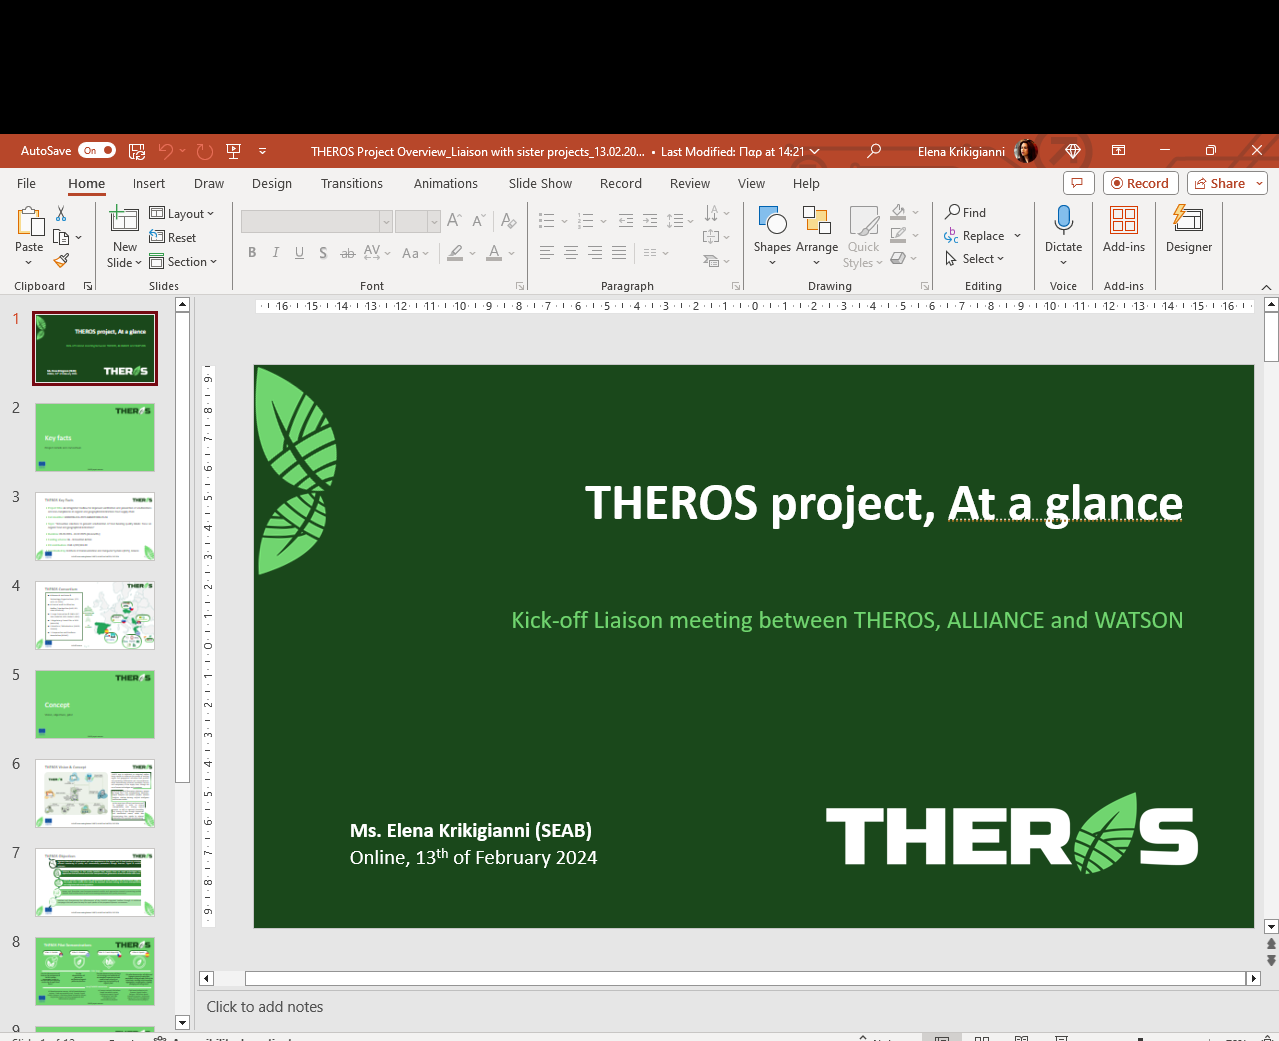Click the Text Highlight Color button
The image size is (1279, 1041).
[456, 253]
